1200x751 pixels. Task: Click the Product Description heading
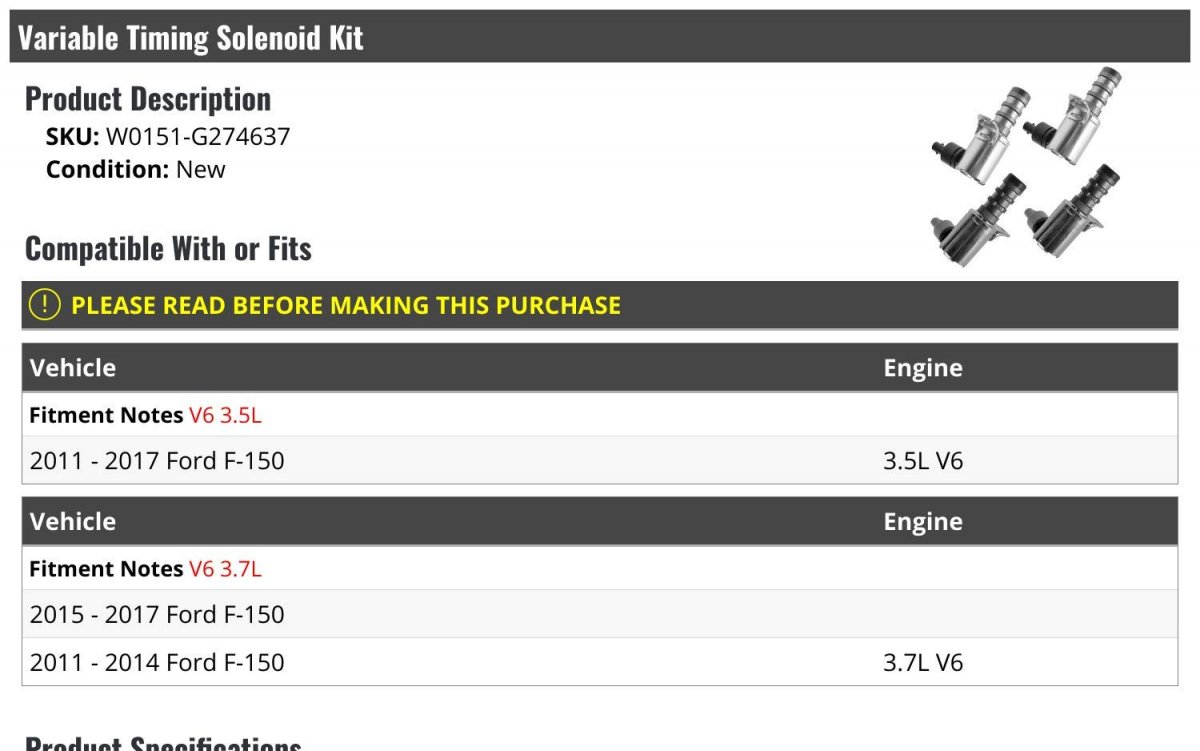[x=148, y=99]
